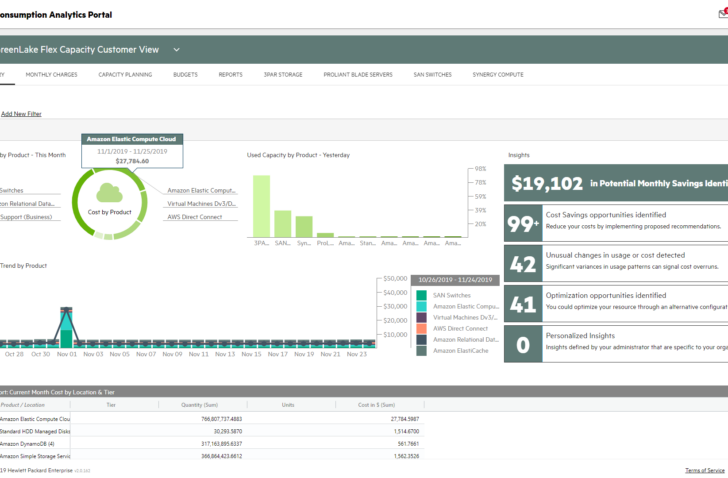Open the Terms of Service link

(x=705, y=470)
